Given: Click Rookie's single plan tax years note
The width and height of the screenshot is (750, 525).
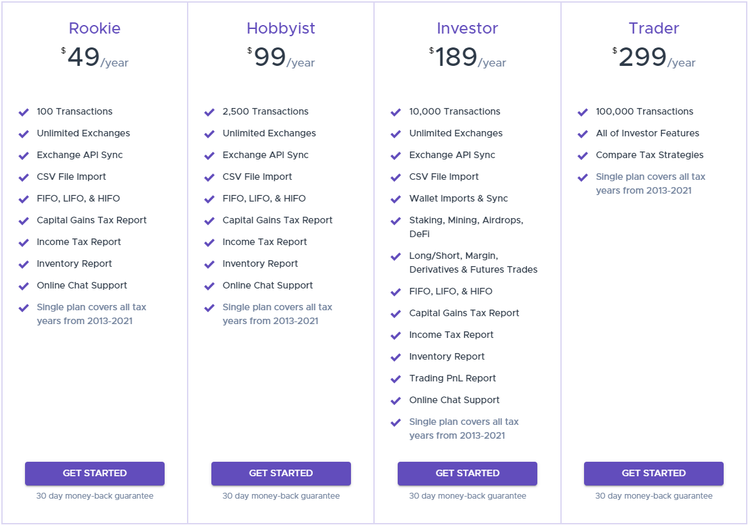Looking at the screenshot, I should (91, 314).
